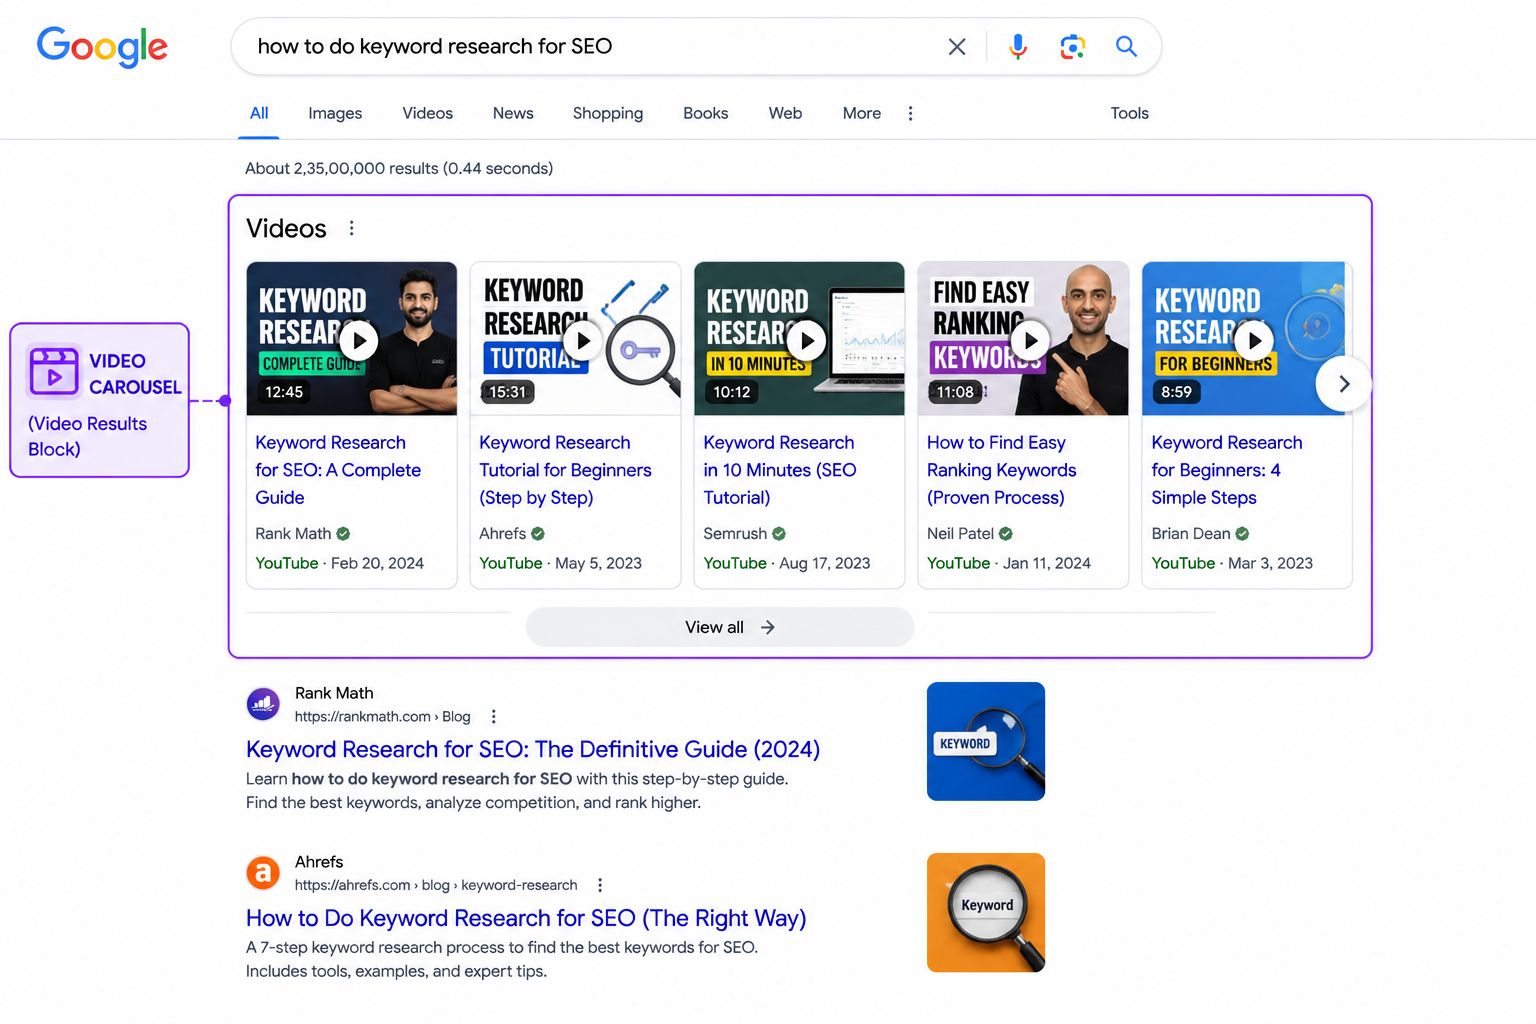Screen dimensions: 1536x1024
Task: Open 'Keyword Research for Beginners: 4 Simple Steps'
Action: pyautogui.click(x=1227, y=470)
